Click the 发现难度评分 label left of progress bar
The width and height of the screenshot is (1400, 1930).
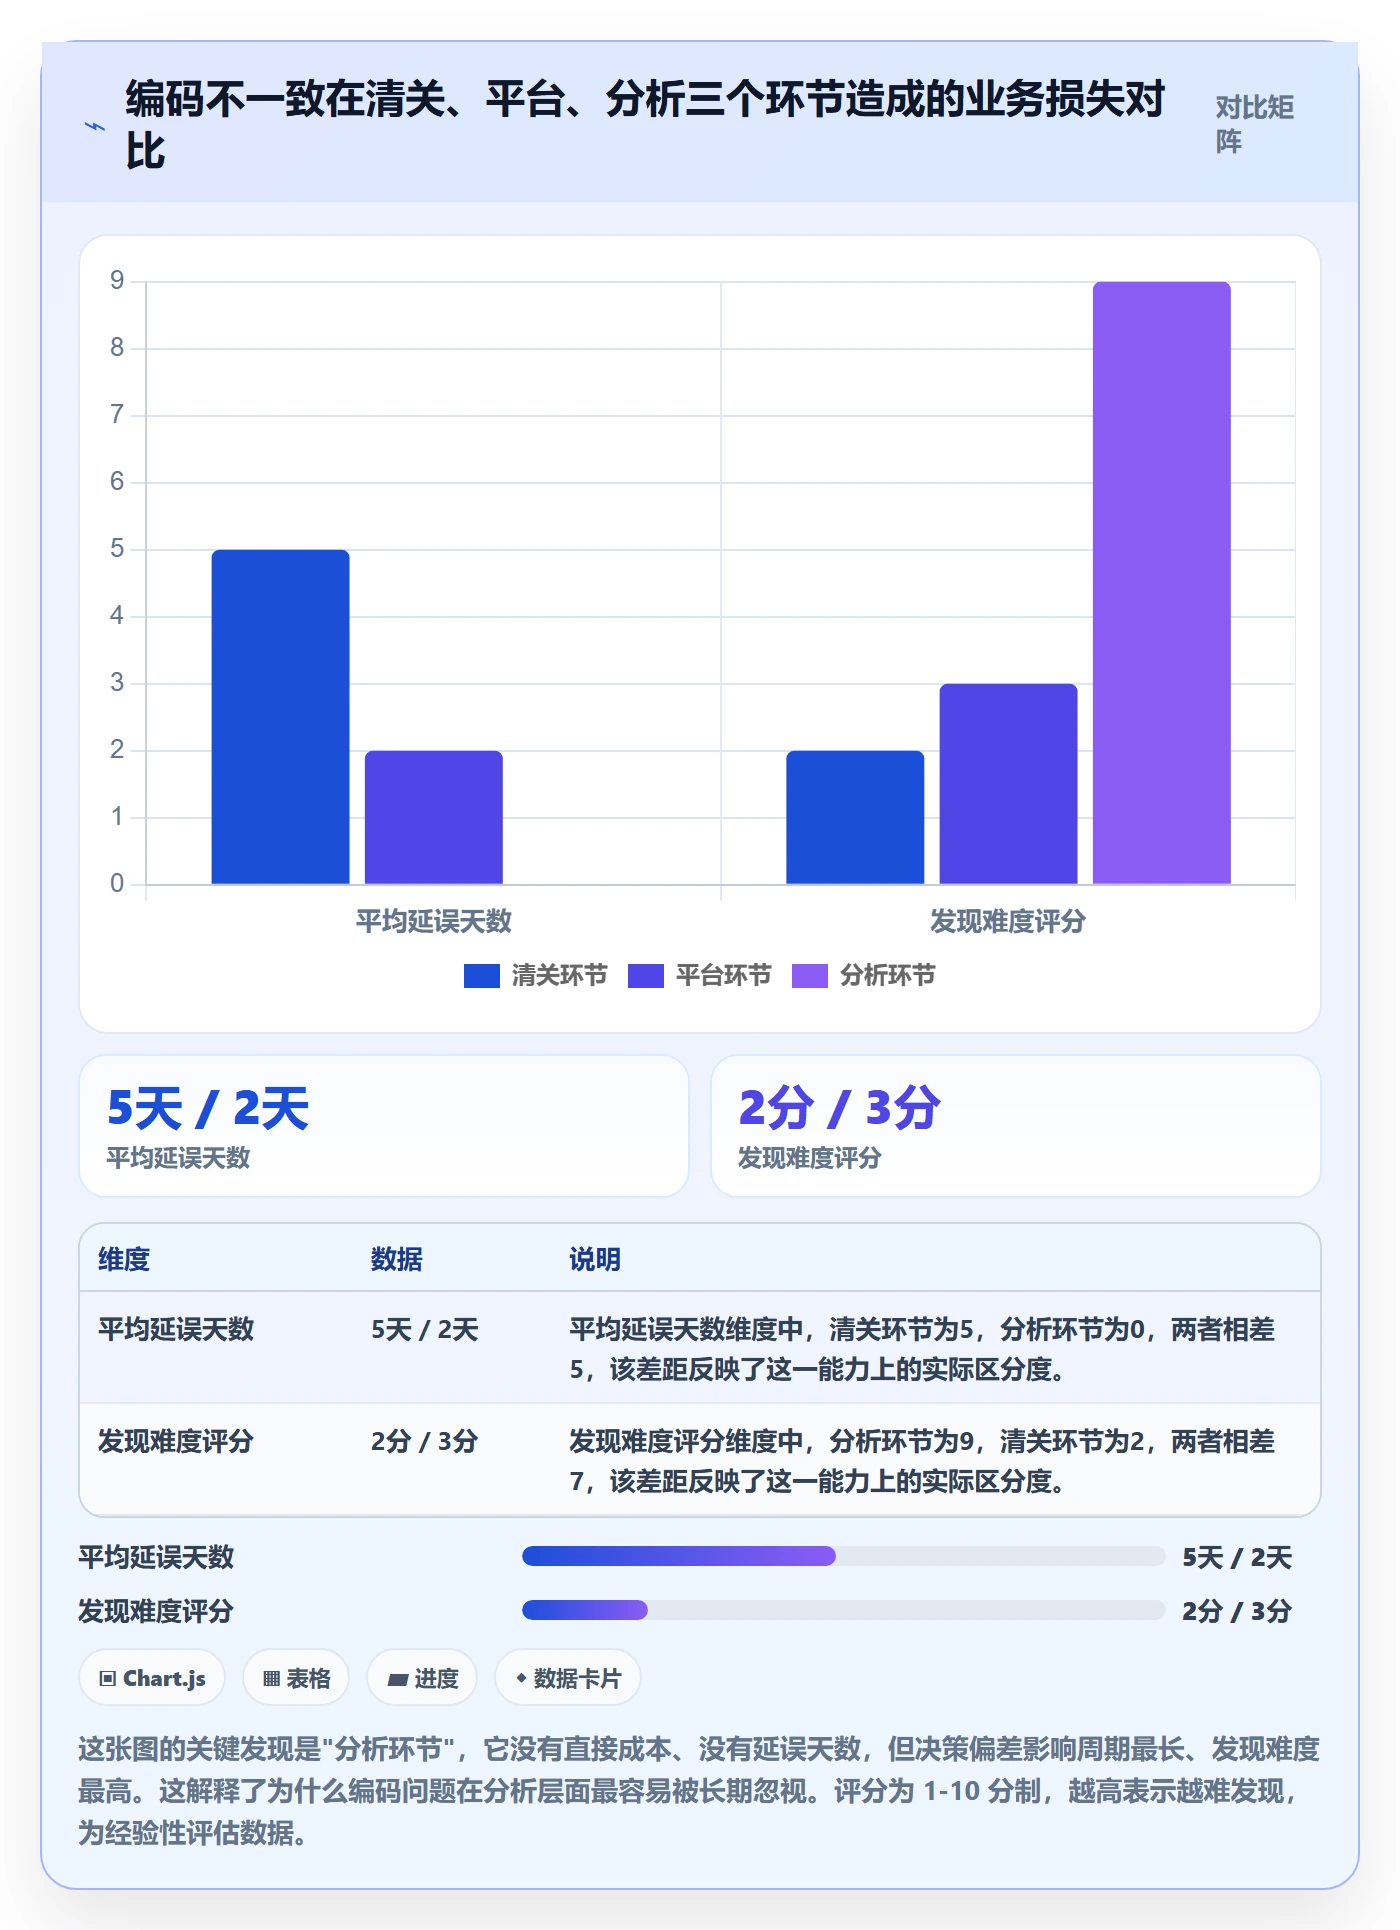point(157,1611)
